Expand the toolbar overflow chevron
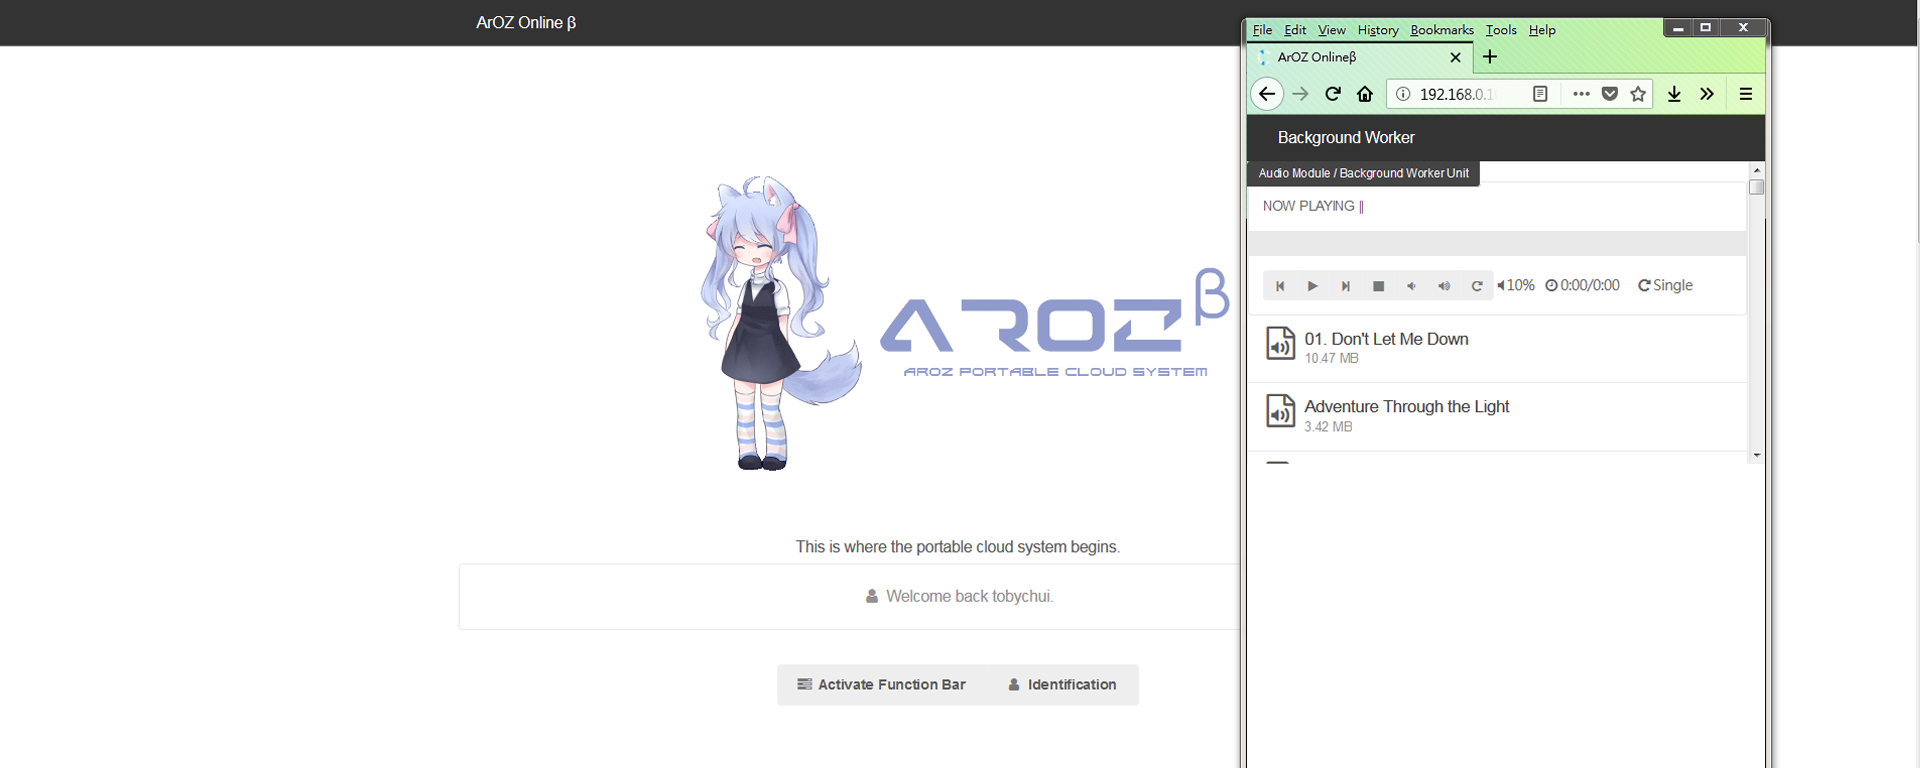The height and width of the screenshot is (768, 1920). click(1707, 94)
